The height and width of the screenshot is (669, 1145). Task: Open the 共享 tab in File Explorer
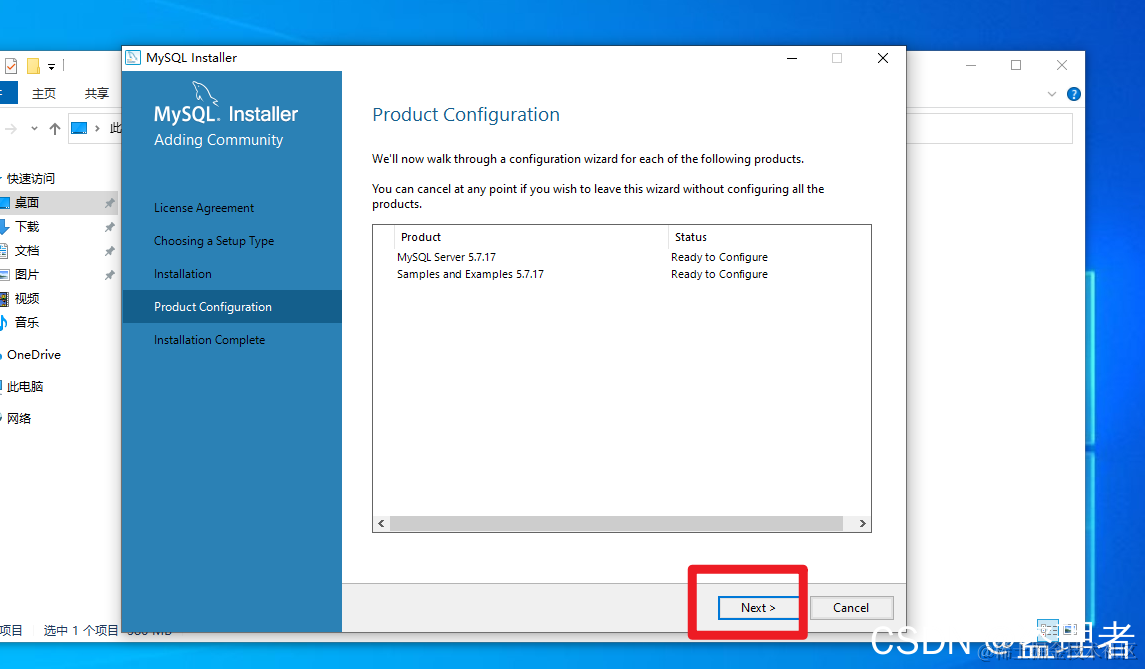tap(96, 93)
